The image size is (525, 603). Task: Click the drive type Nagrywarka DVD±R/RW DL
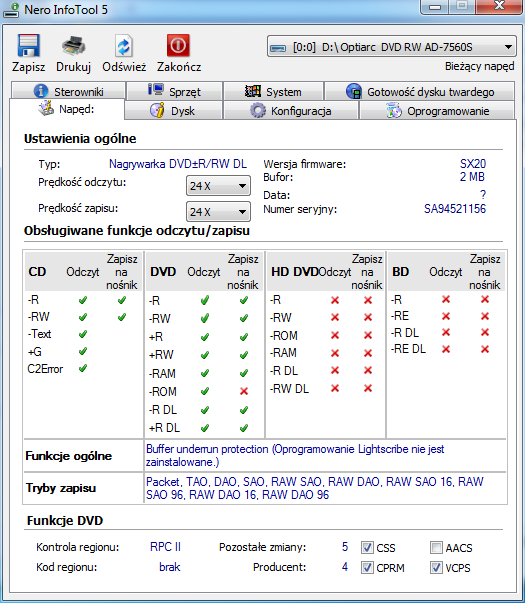click(178, 164)
